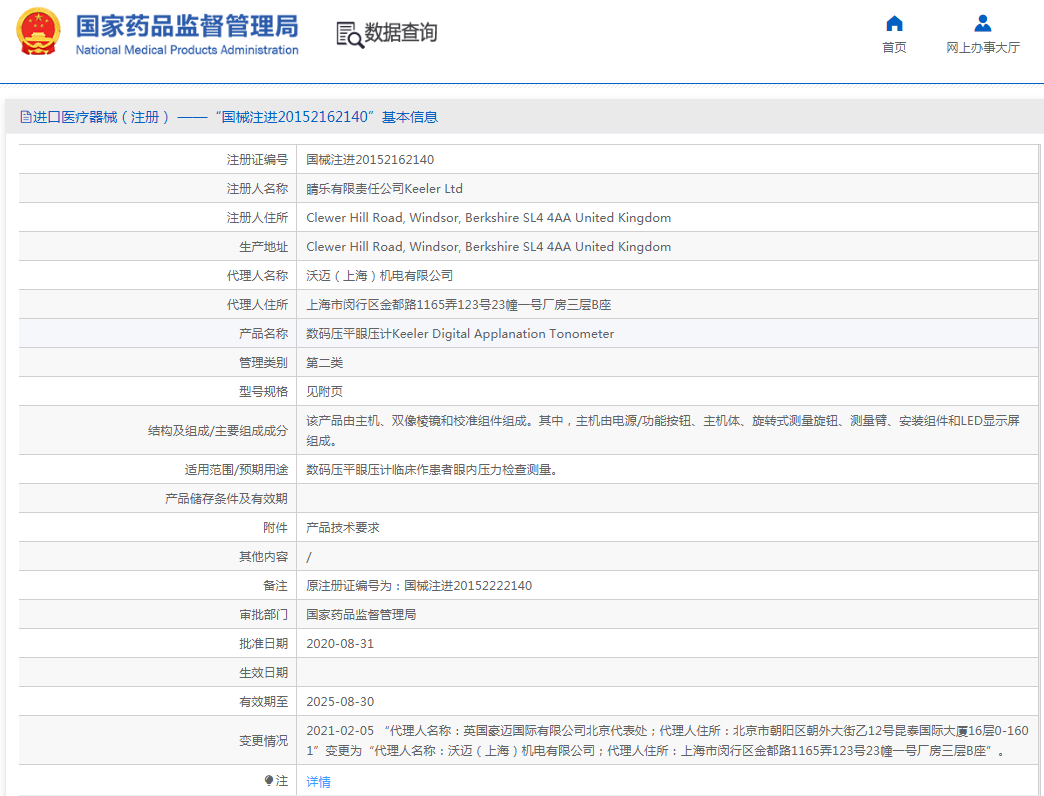Click agent address 上海市闵行区金都路1165弄
Viewport: 1044px width, 796px height.
459,305
